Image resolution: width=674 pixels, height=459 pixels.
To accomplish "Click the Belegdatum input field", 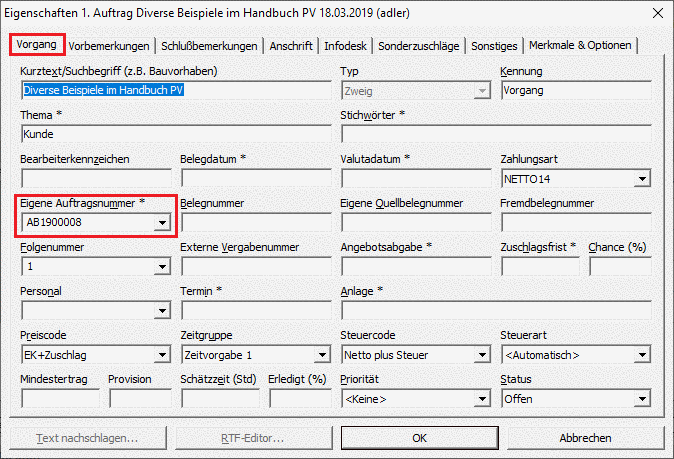I will point(256,178).
